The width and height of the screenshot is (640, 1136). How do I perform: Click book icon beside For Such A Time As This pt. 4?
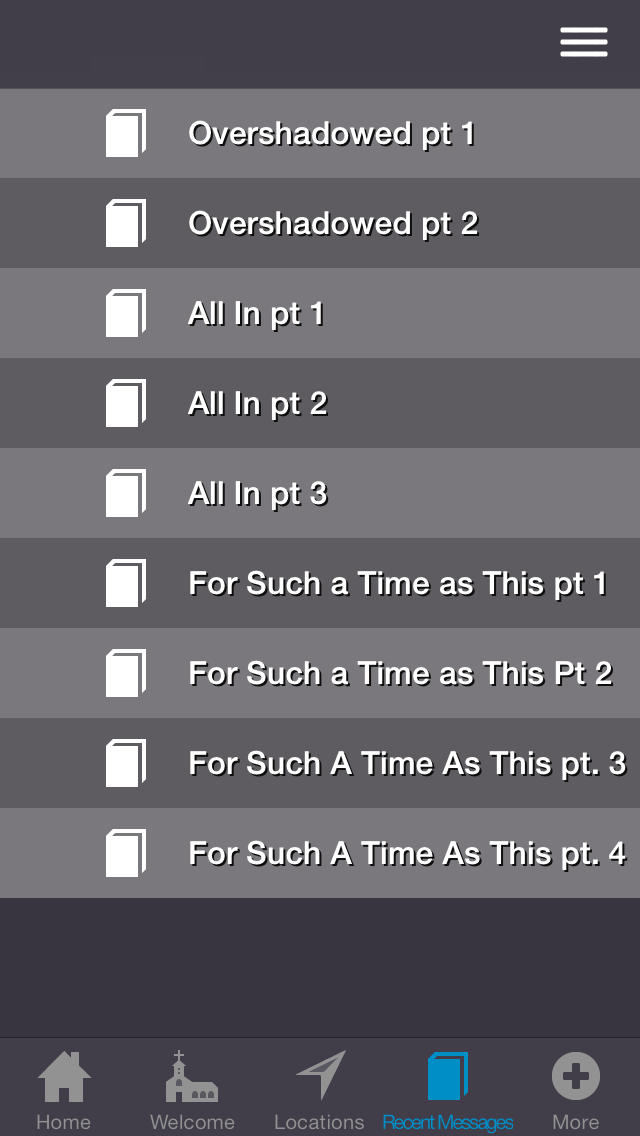126,853
